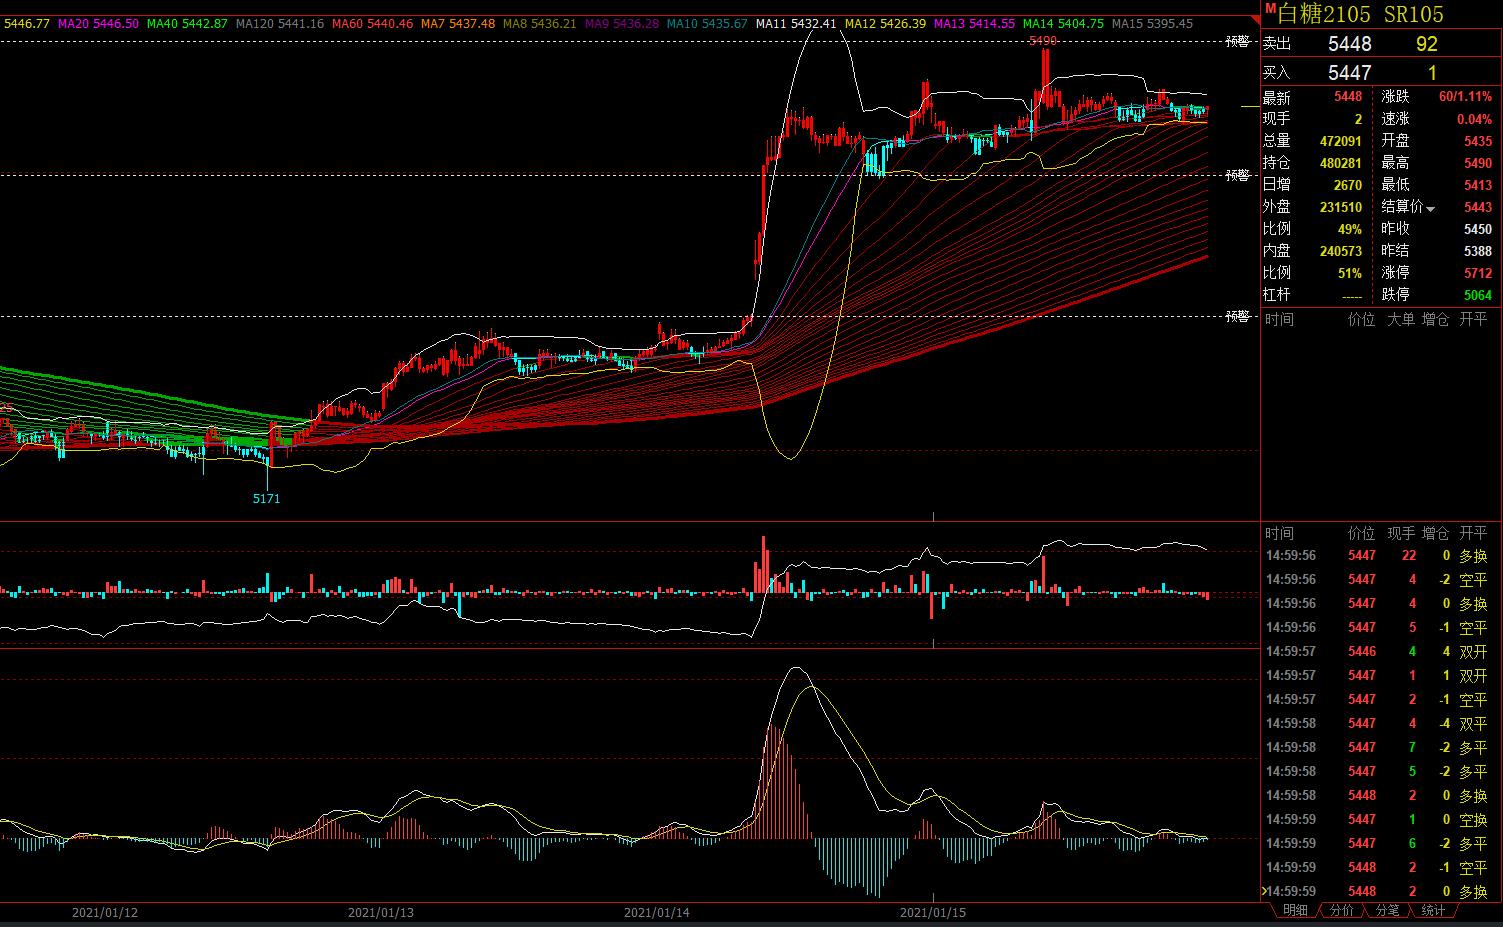Switch to the 分价 tab

click(1341, 910)
